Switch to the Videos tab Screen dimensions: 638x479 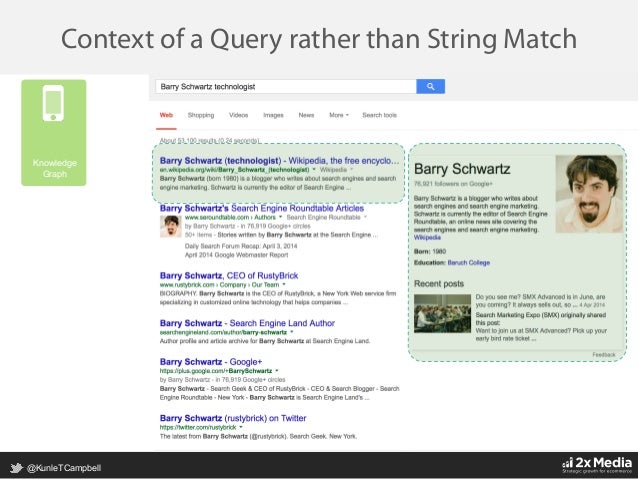pyautogui.click(x=238, y=115)
